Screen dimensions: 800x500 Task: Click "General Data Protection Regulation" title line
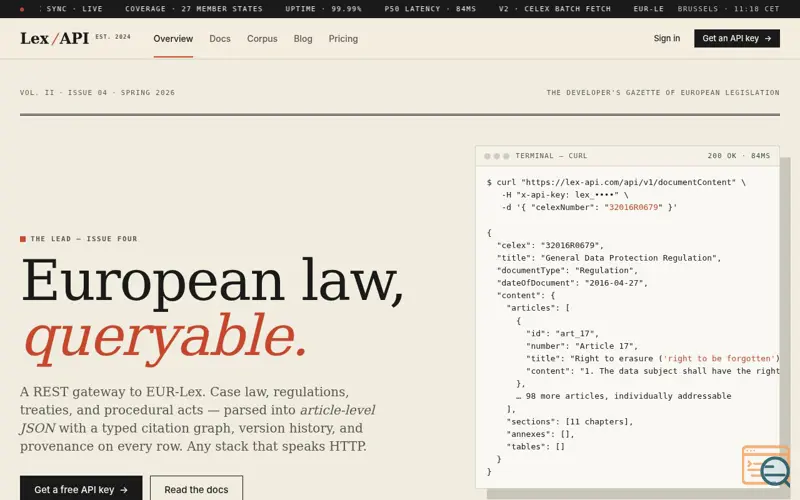609,258
